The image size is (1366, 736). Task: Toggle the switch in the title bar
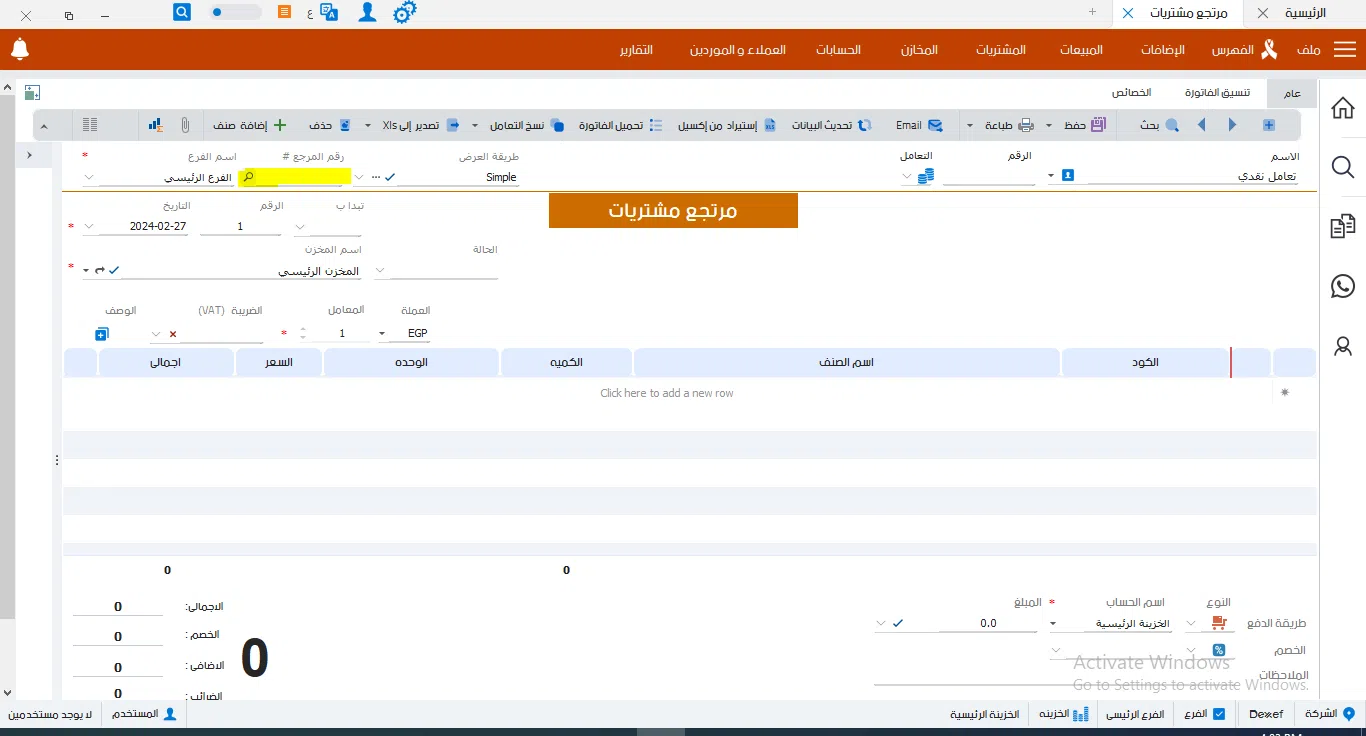[236, 13]
